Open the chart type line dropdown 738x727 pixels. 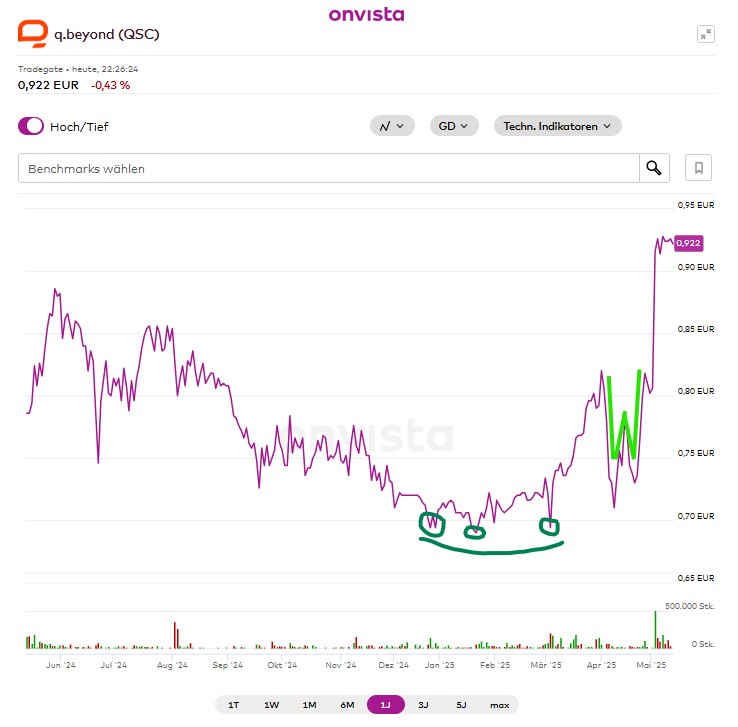392,126
